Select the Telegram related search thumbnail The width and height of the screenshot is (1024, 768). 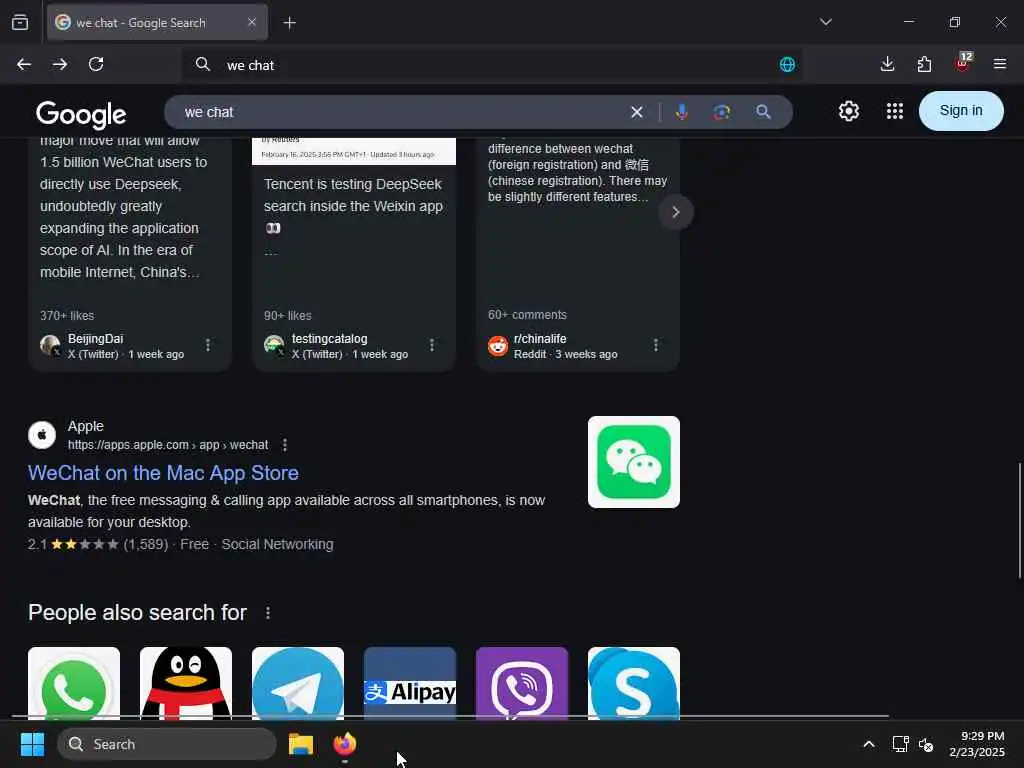click(x=298, y=684)
